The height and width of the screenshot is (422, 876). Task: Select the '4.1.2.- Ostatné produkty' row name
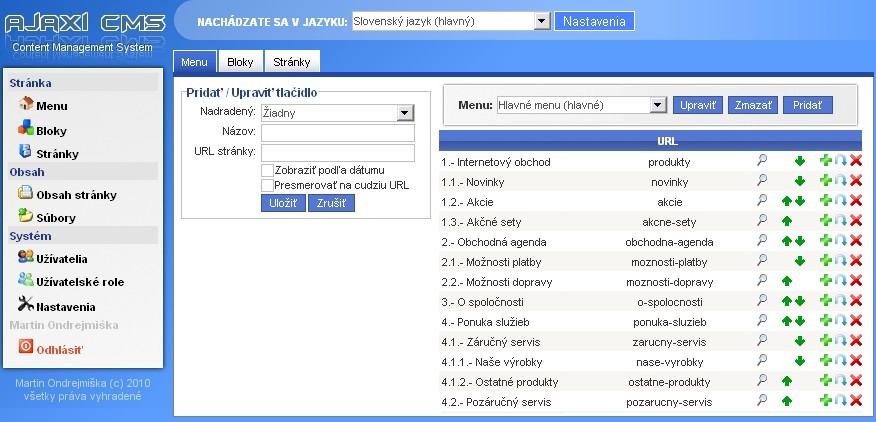[x=499, y=382]
